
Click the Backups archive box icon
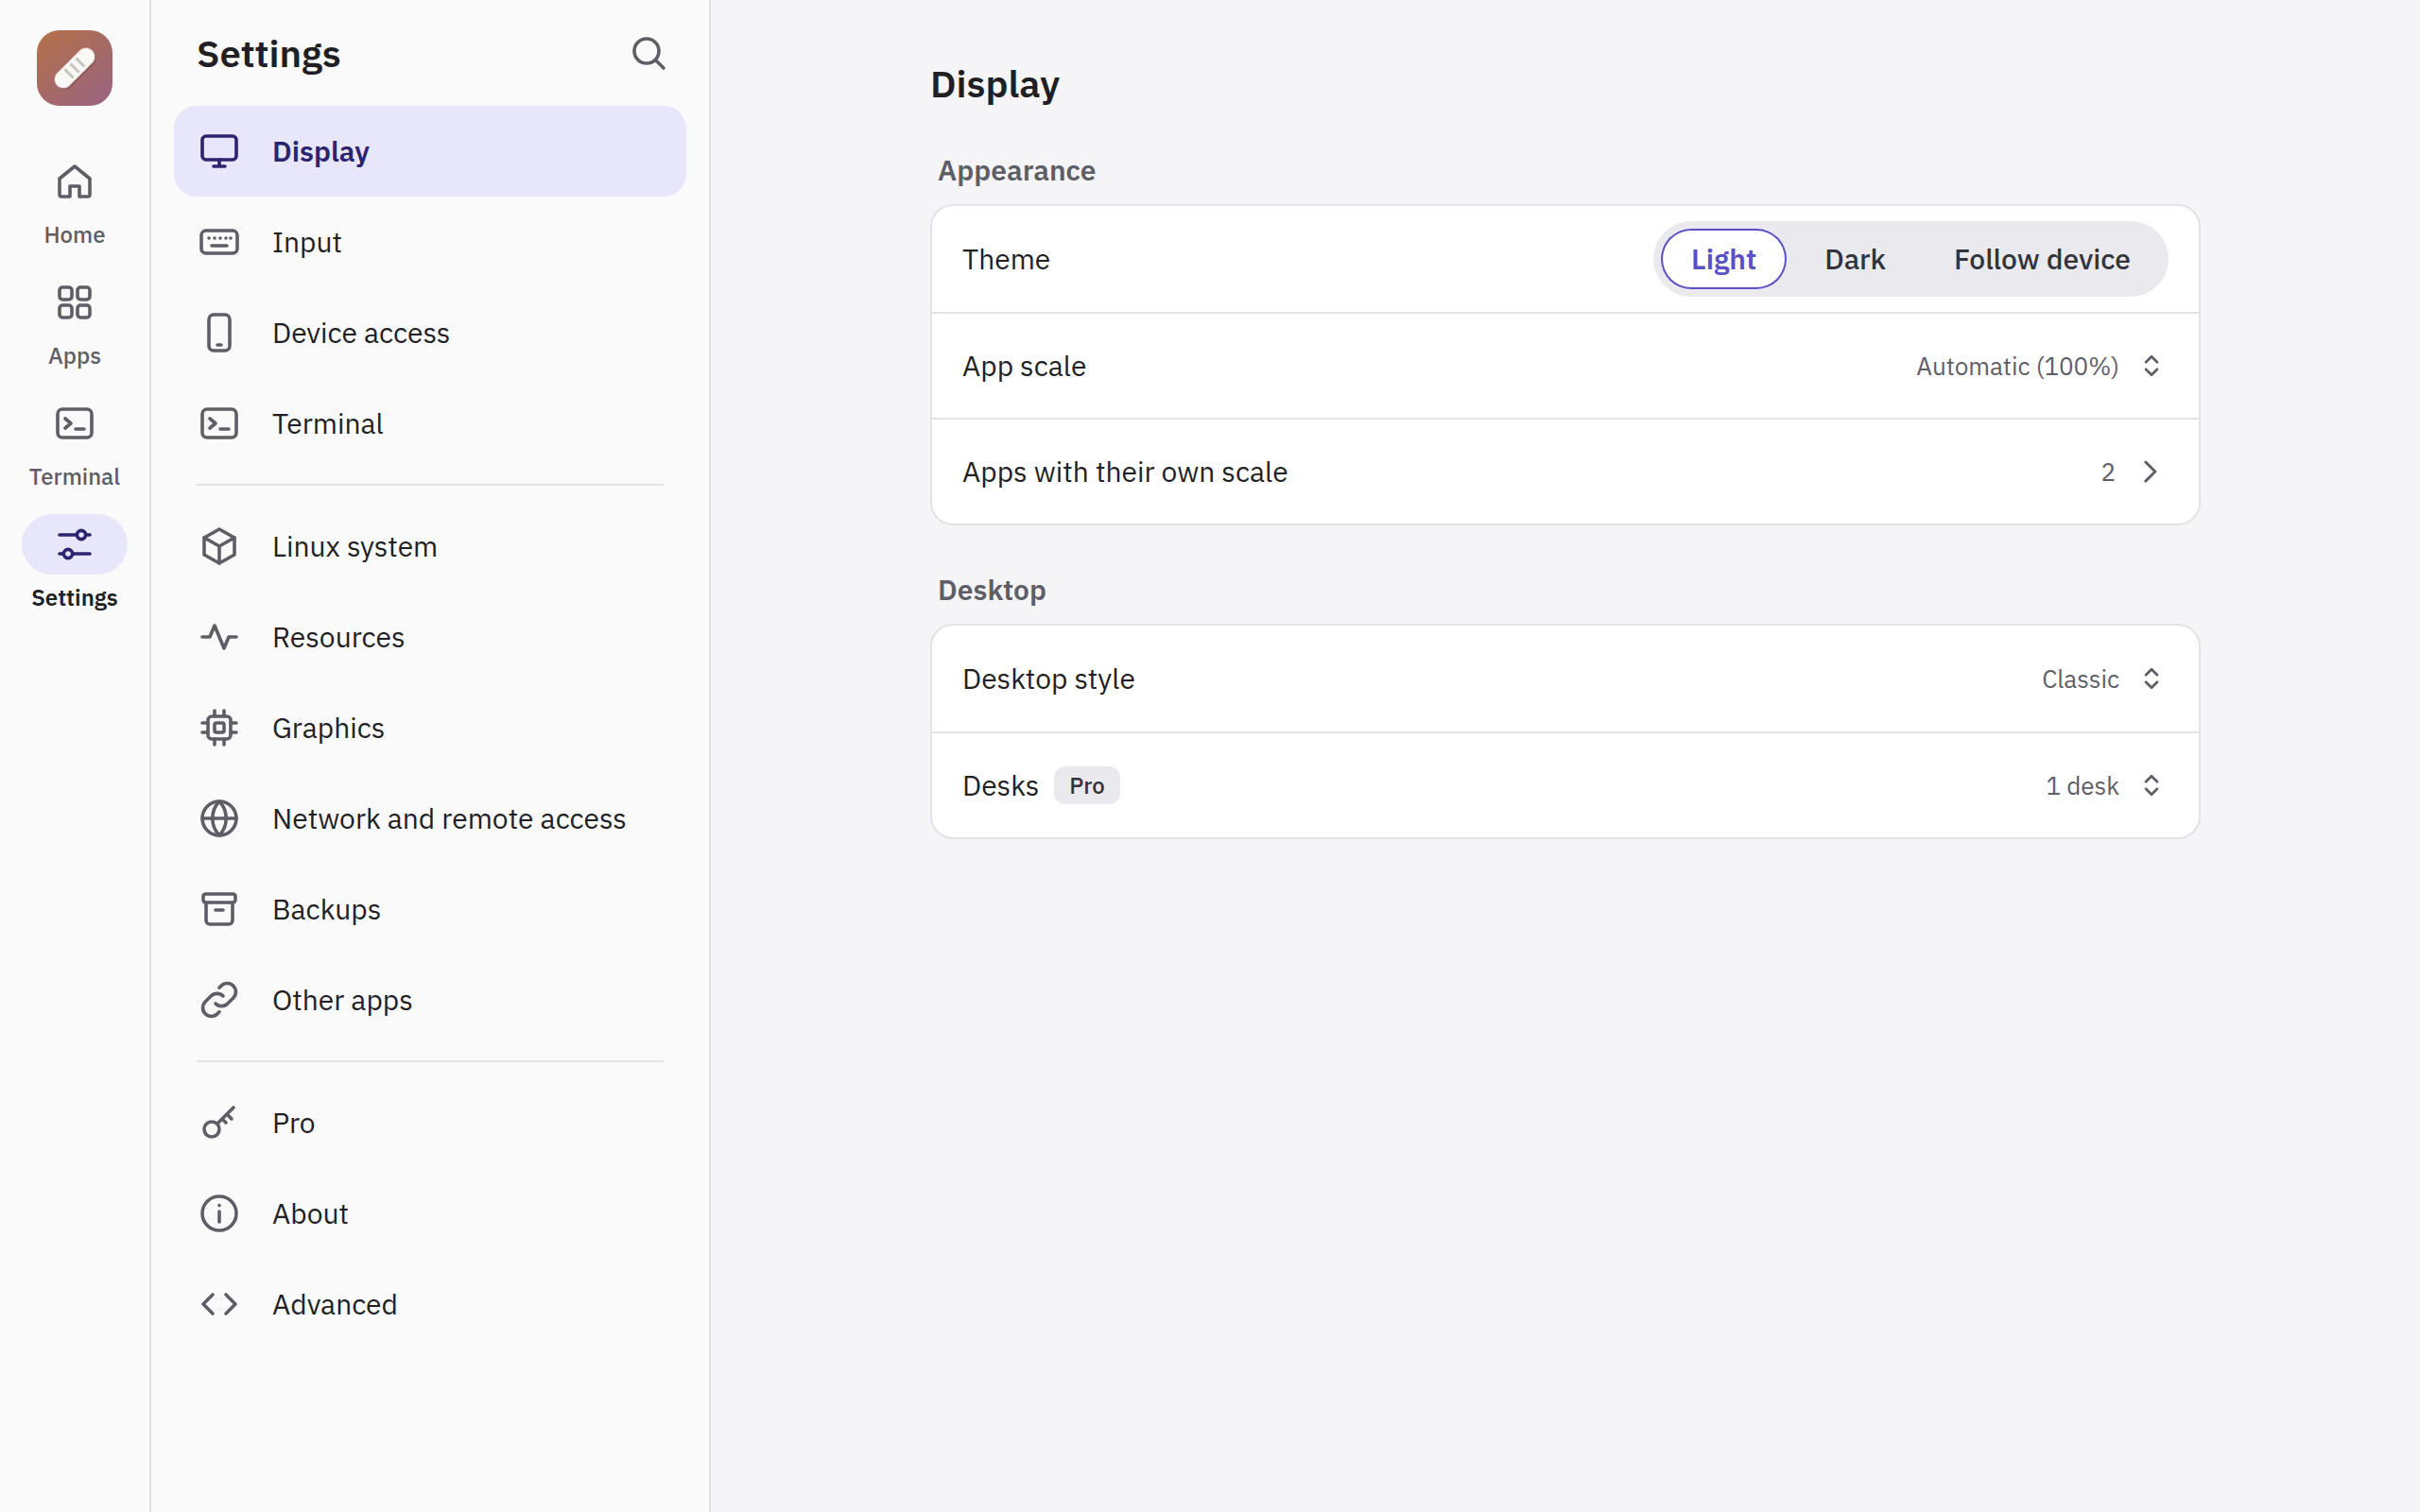click(x=219, y=909)
